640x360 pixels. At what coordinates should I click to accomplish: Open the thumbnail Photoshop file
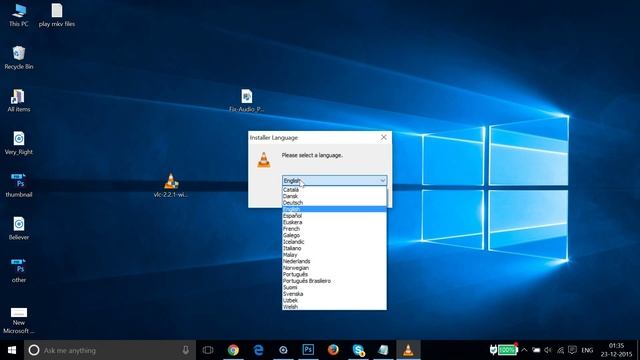19,186
